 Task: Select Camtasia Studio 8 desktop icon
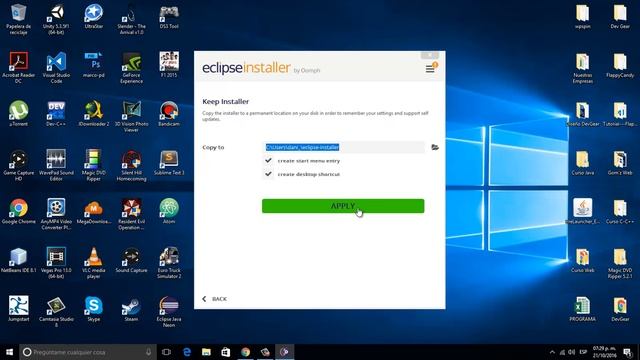(x=56, y=311)
